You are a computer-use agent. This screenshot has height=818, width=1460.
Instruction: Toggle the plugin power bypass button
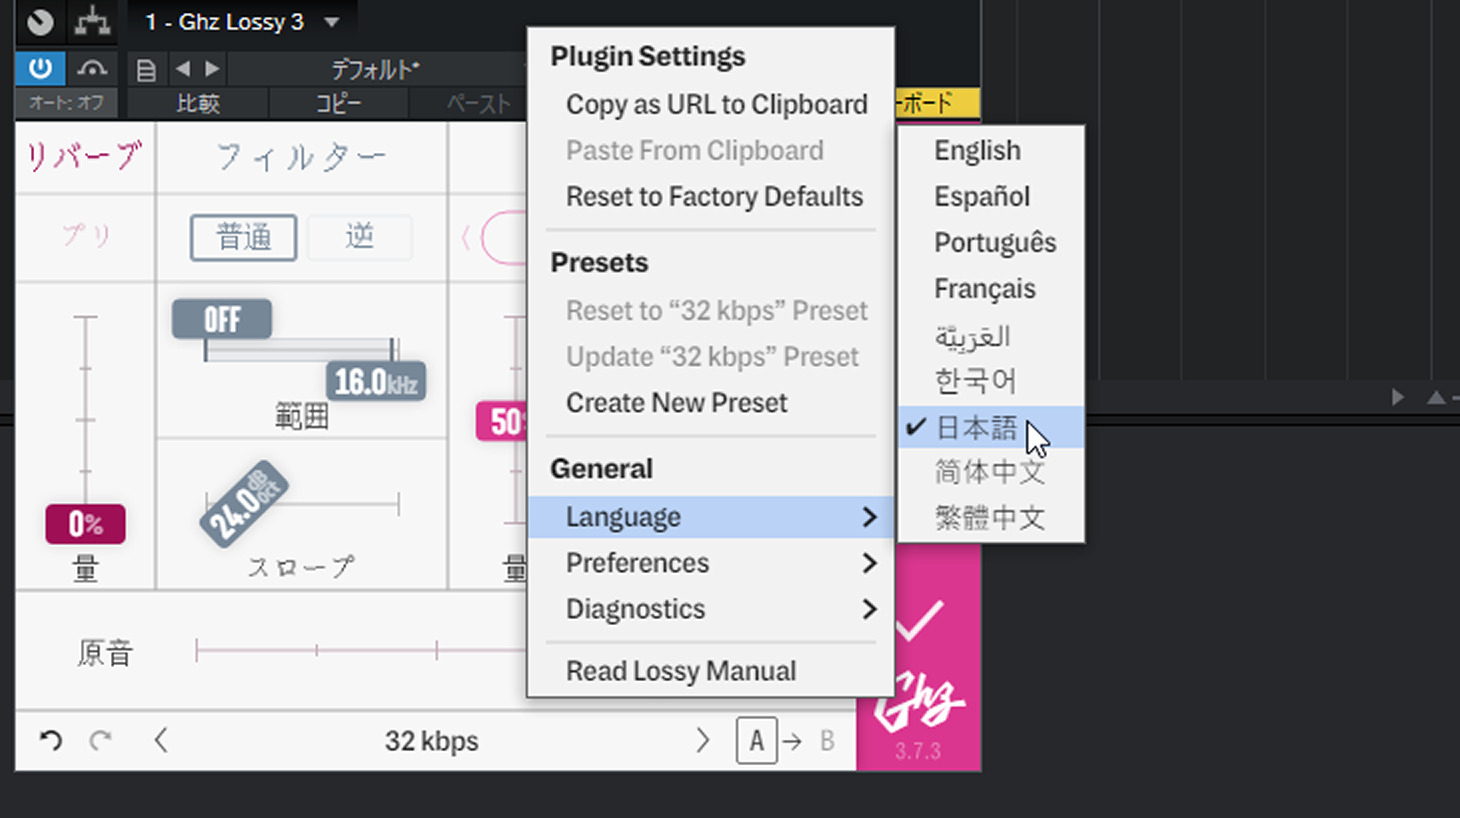[40, 68]
